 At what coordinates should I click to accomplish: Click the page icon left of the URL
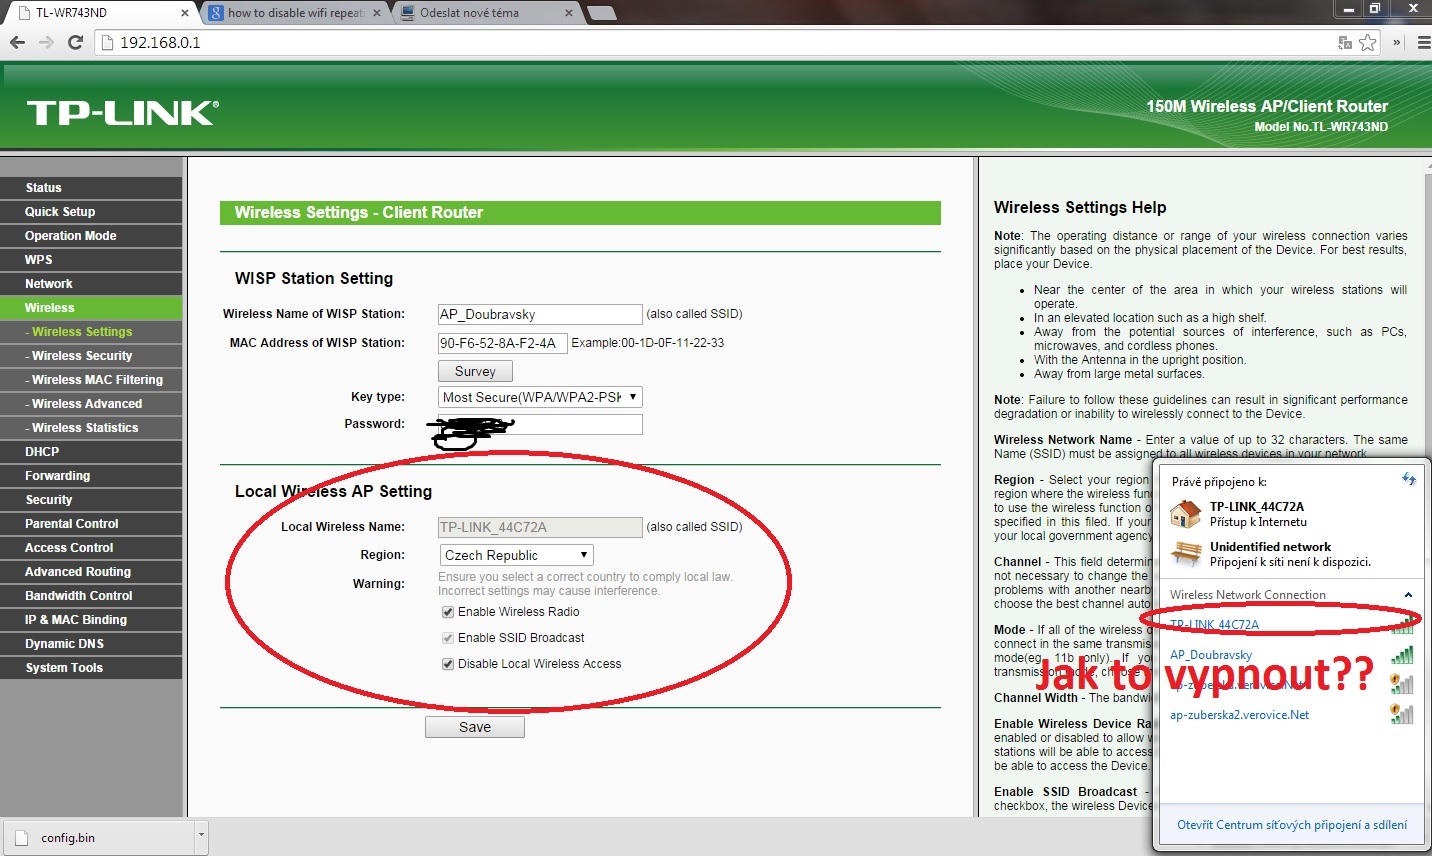pyautogui.click(x=108, y=42)
